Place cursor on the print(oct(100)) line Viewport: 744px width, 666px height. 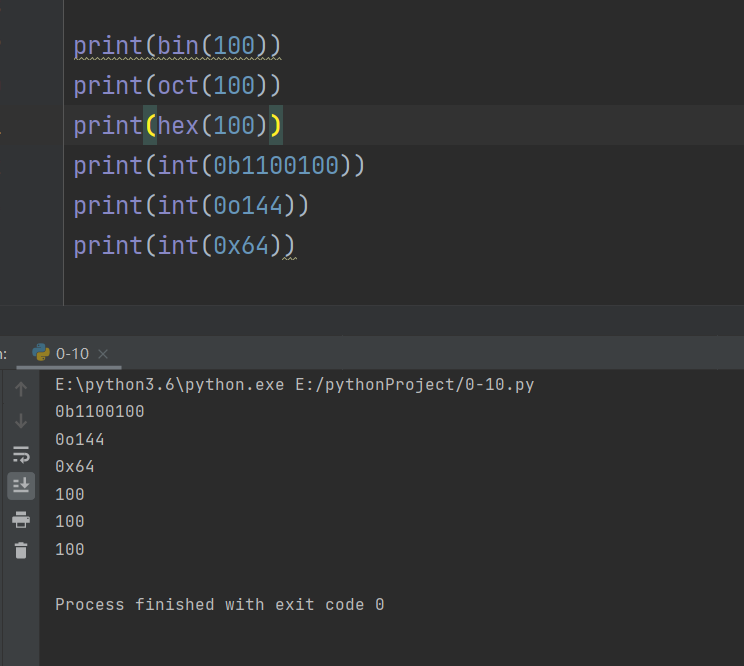pos(177,86)
